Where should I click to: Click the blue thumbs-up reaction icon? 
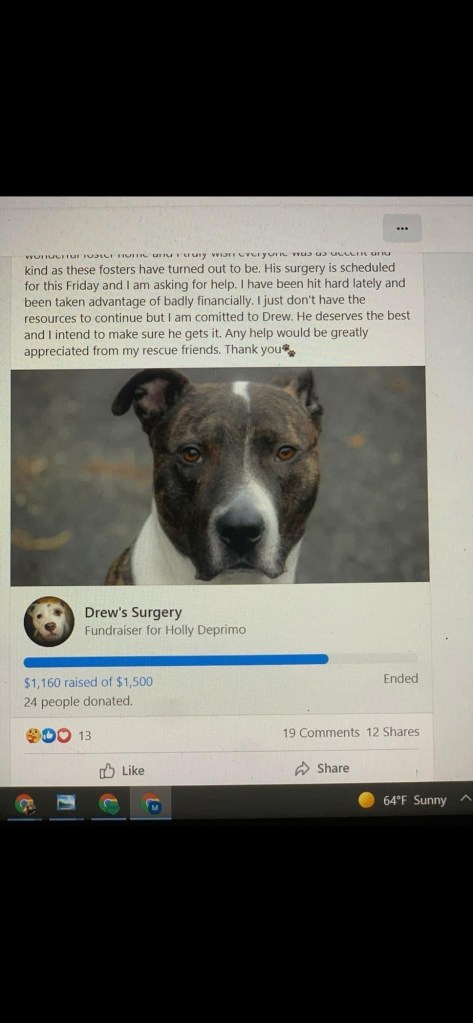(x=48, y=736)
